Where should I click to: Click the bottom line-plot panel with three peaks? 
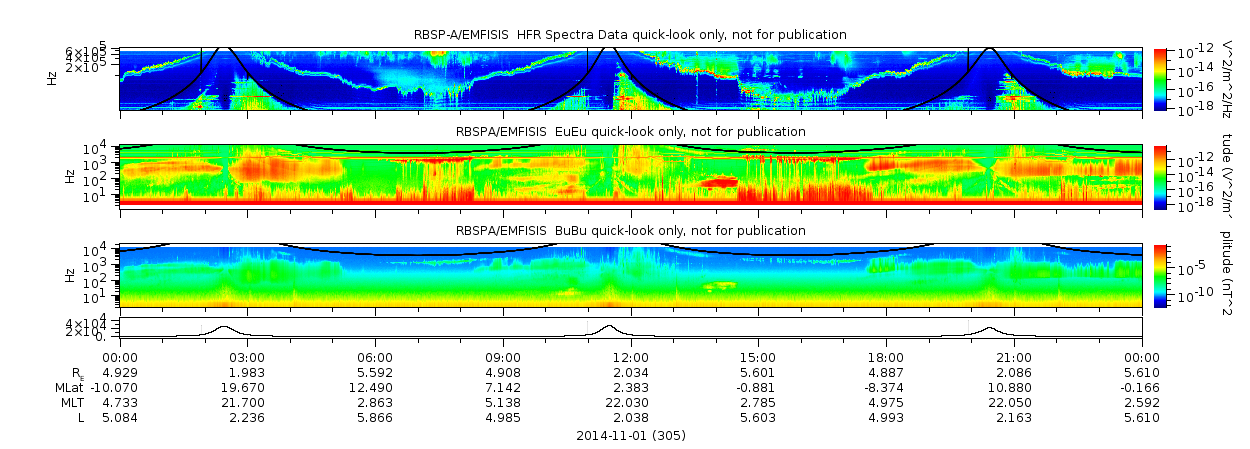[630, 329]
